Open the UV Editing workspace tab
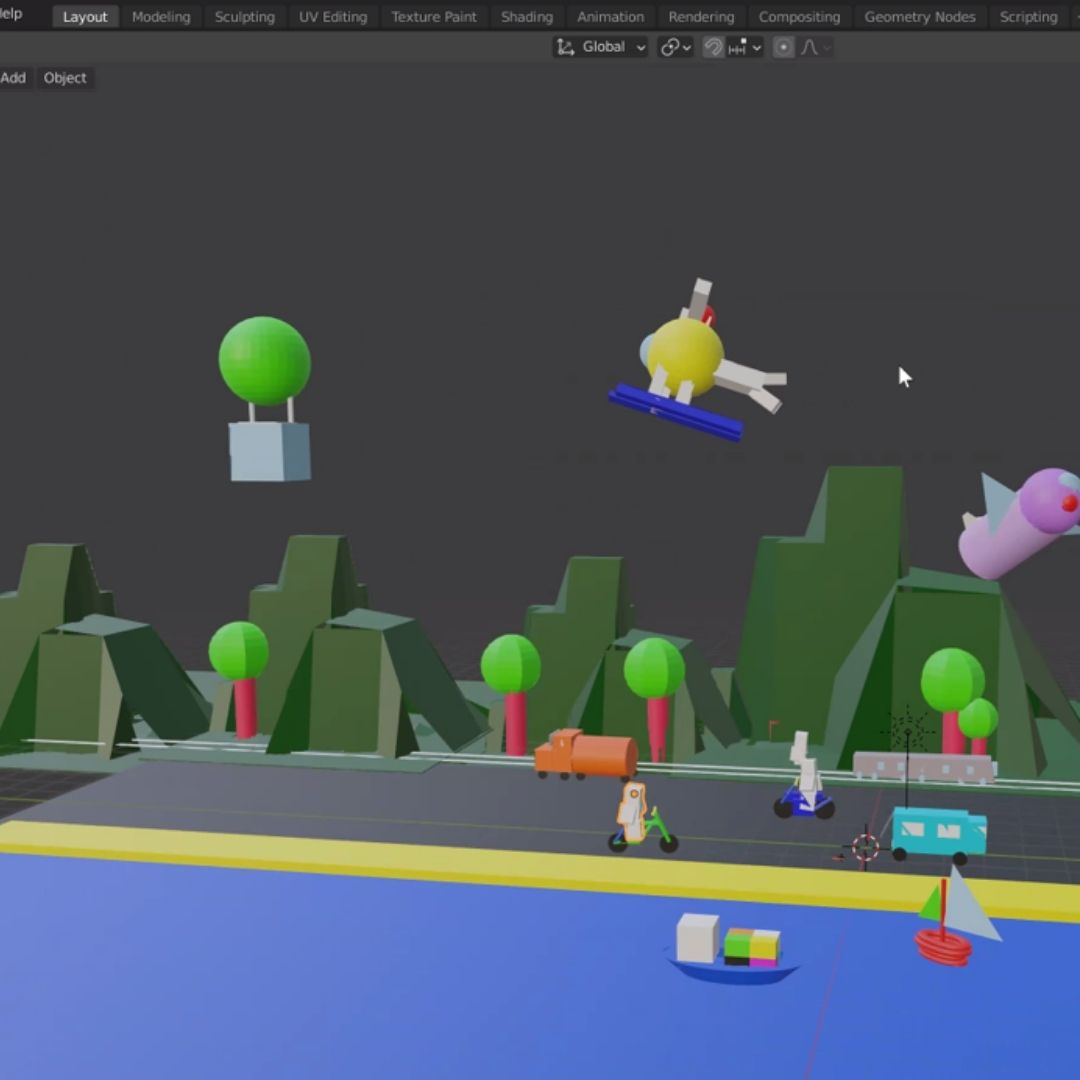Screen dimensions: 1080x1080 pyautogui.click(x=333, y=17)
